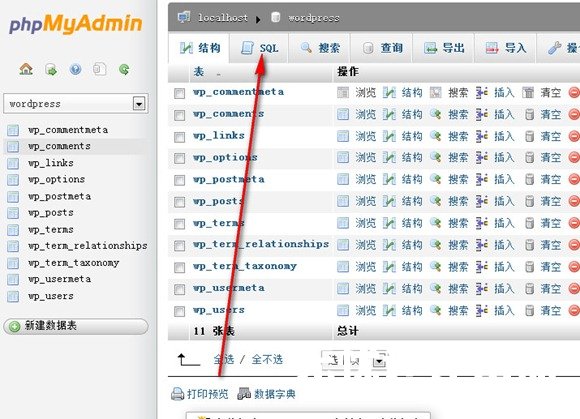Click the table icon beside wp_options in sidebar
Screen dimensions: 580x419
click(13, 180)
